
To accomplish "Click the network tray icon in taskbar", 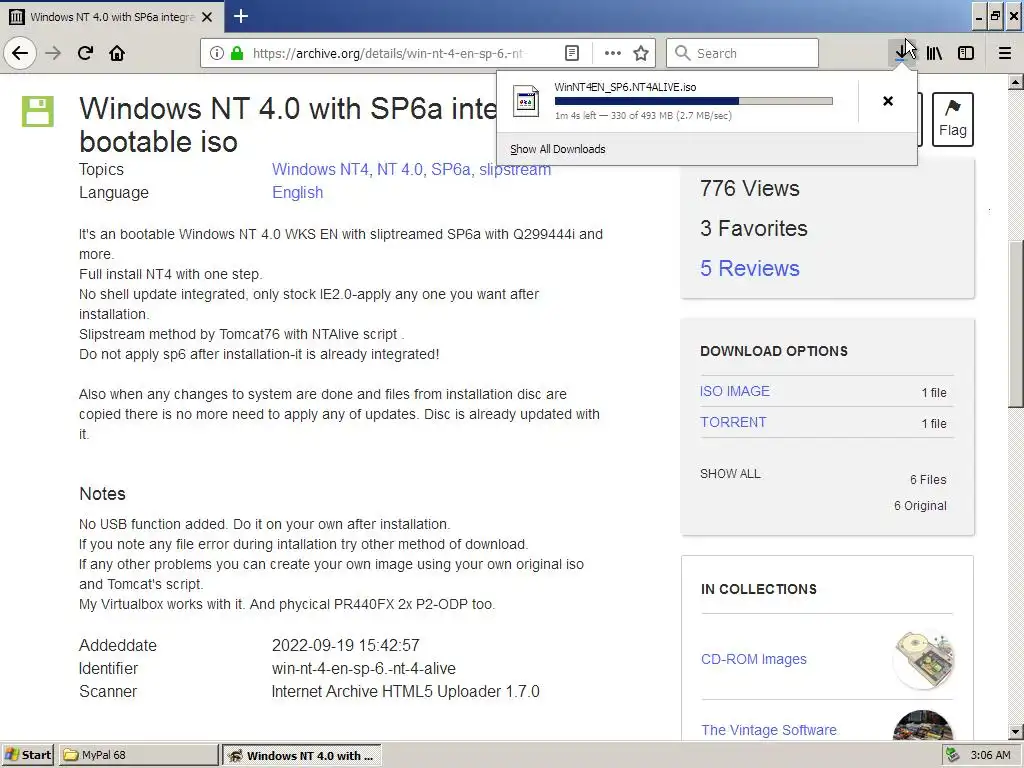I will pyautogui.click(x=952, y=755).
